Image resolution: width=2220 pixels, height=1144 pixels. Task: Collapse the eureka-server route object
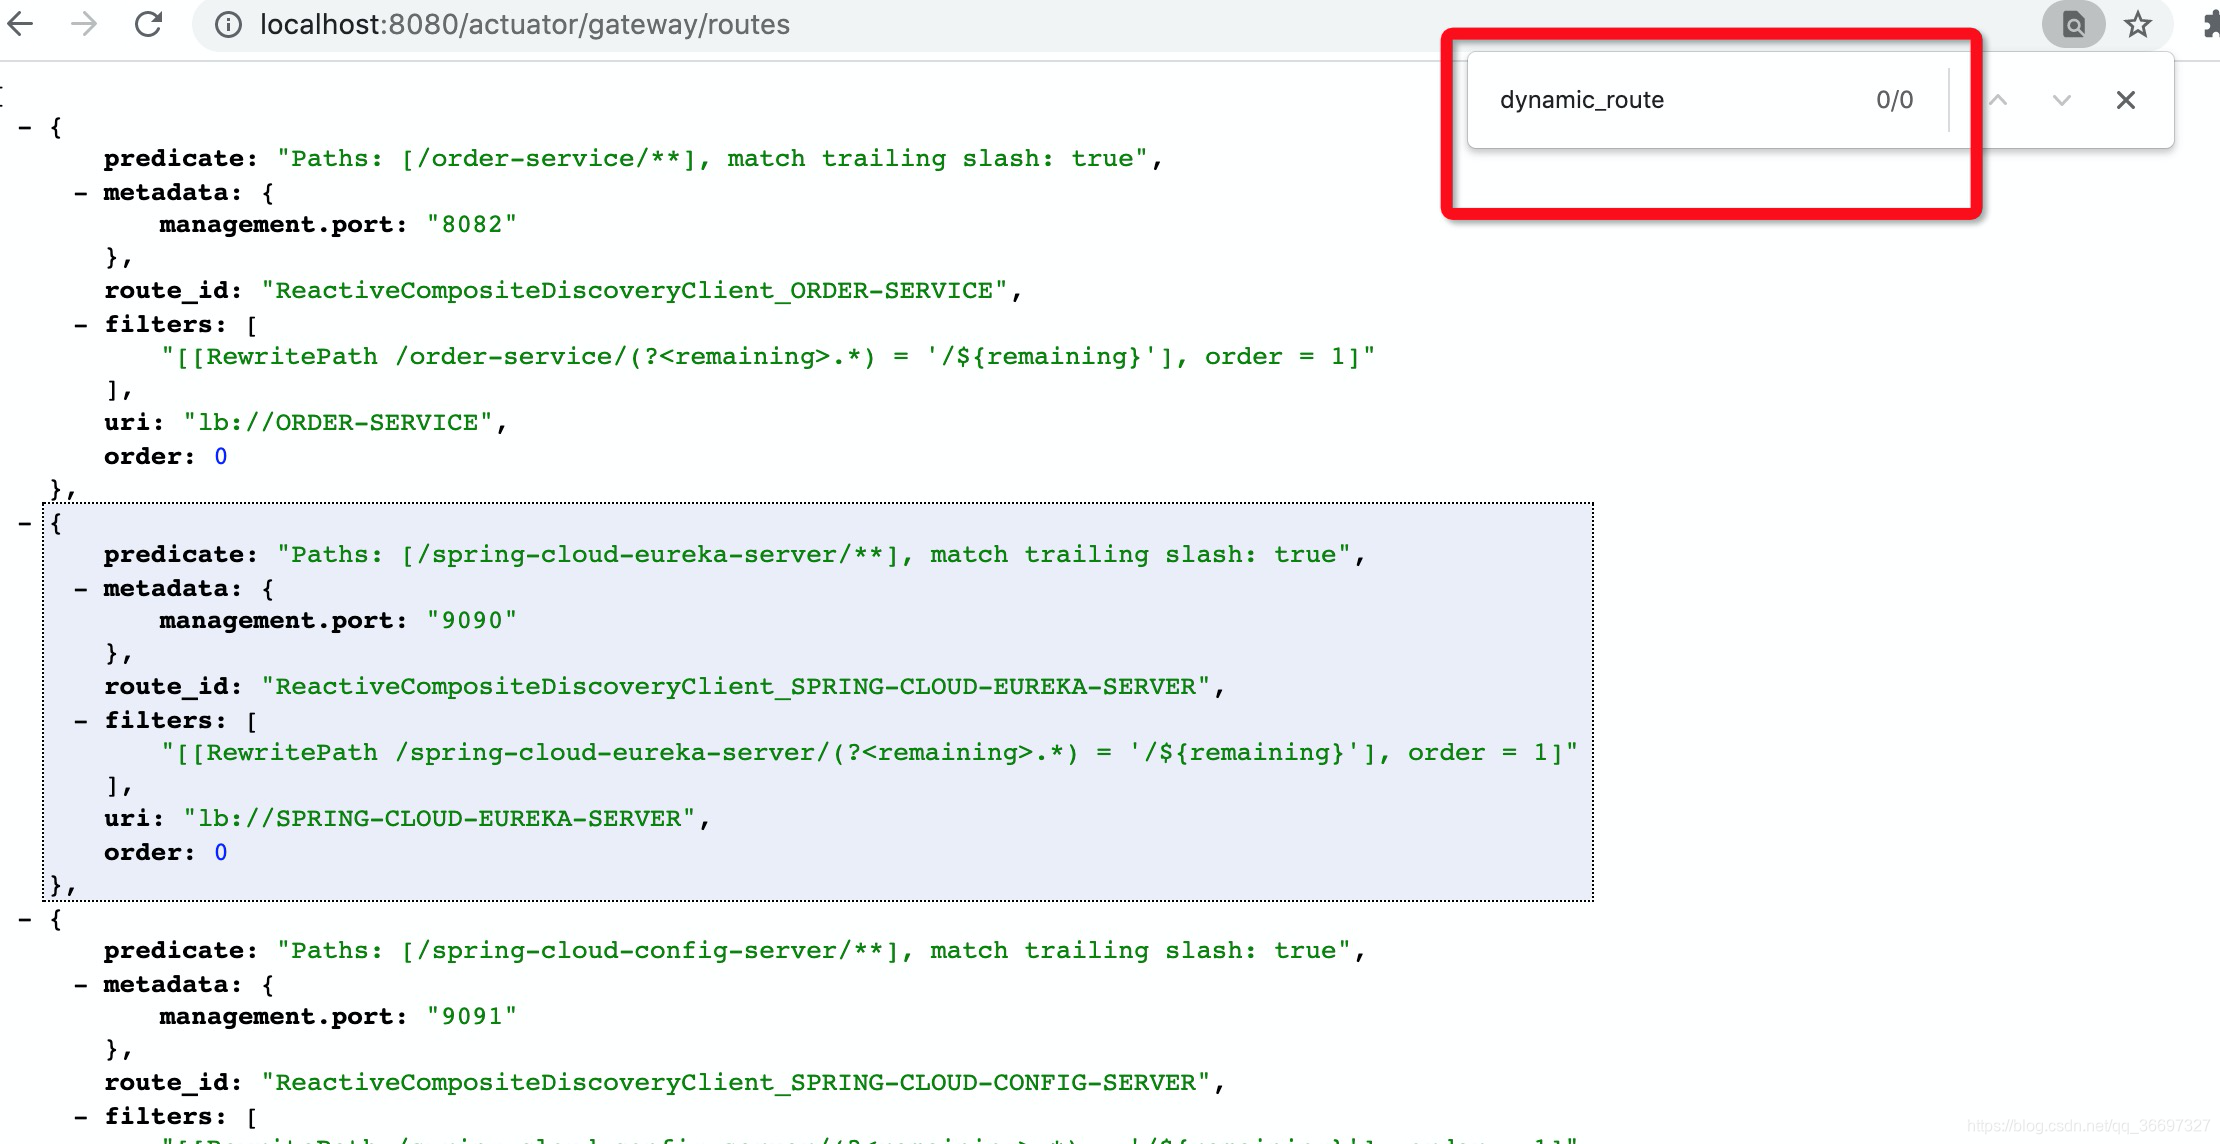coord(25,523)
